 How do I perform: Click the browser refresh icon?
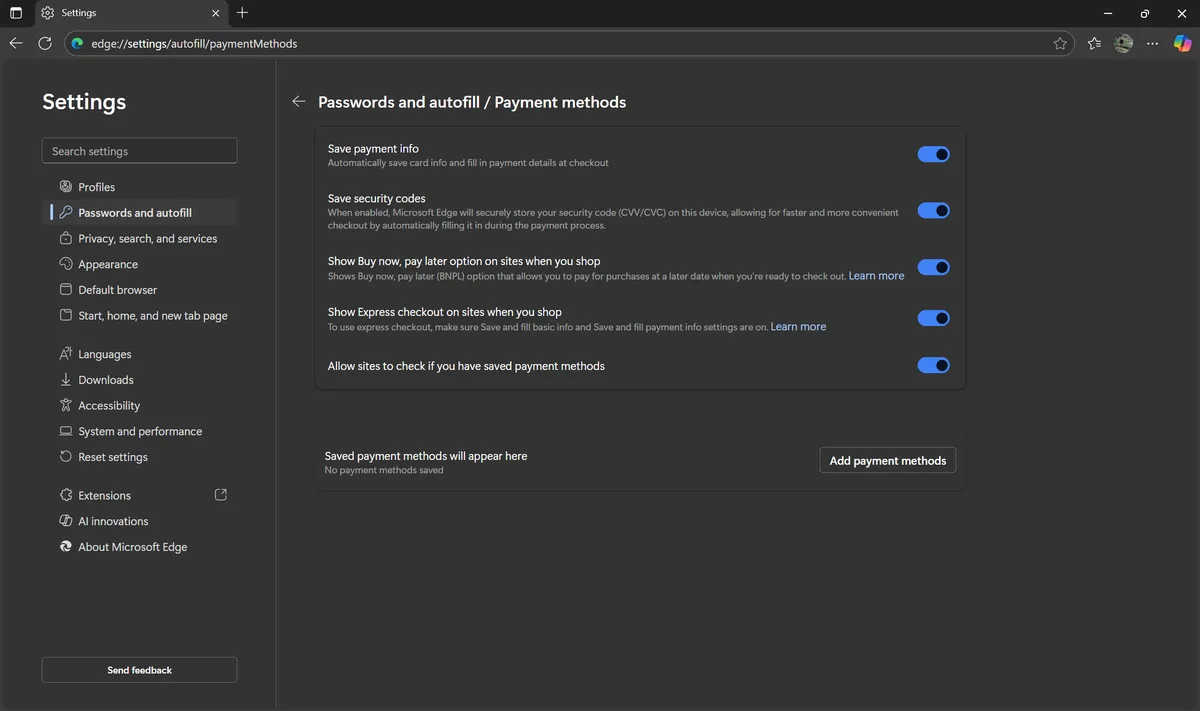pyautogui.click(x=45, y=44)
